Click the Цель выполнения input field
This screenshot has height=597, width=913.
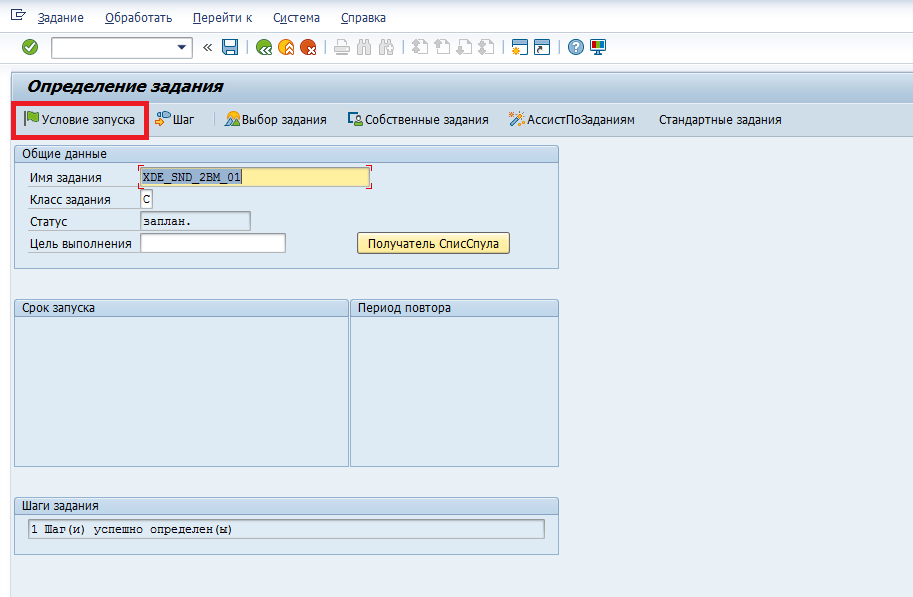pos(213,243)
